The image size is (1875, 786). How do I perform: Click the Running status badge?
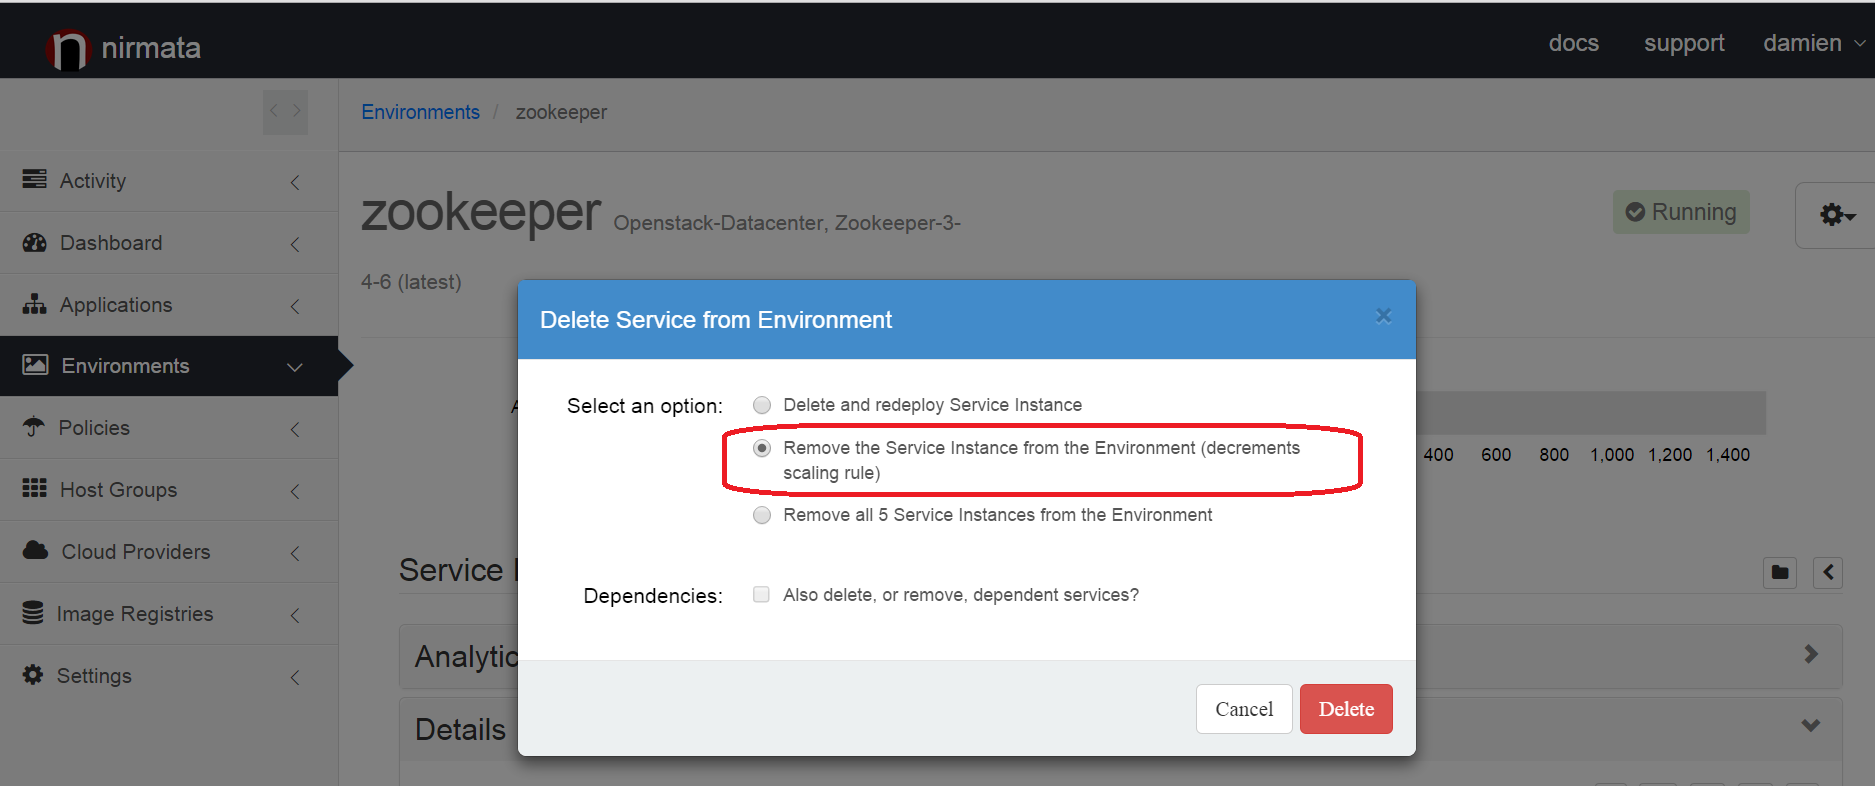click(1681, 212)
